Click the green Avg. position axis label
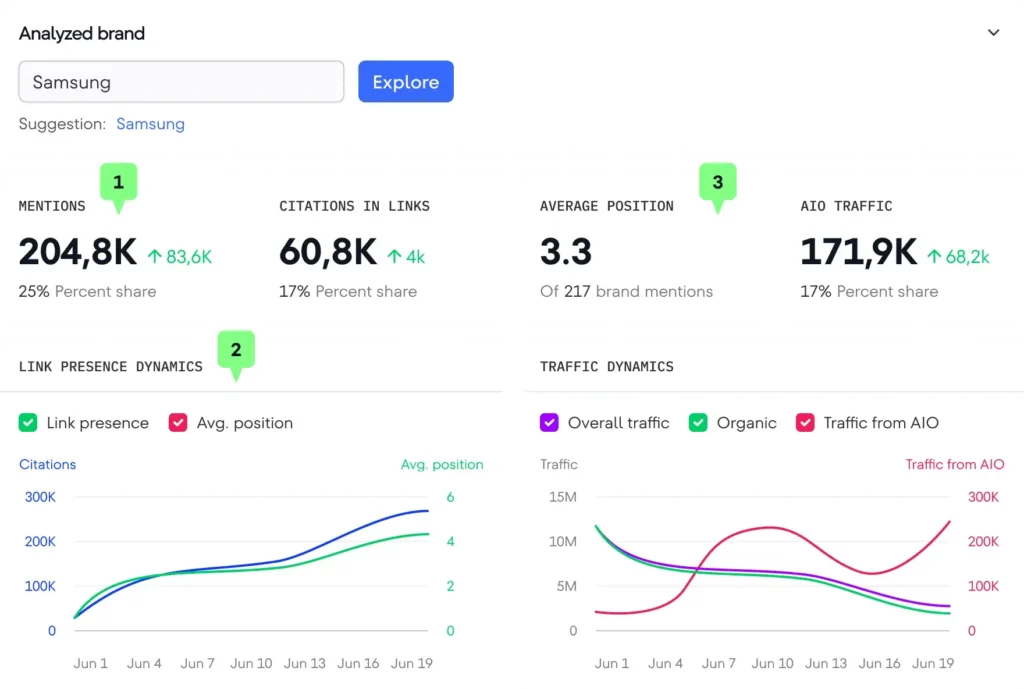 [x=442, y=464]
